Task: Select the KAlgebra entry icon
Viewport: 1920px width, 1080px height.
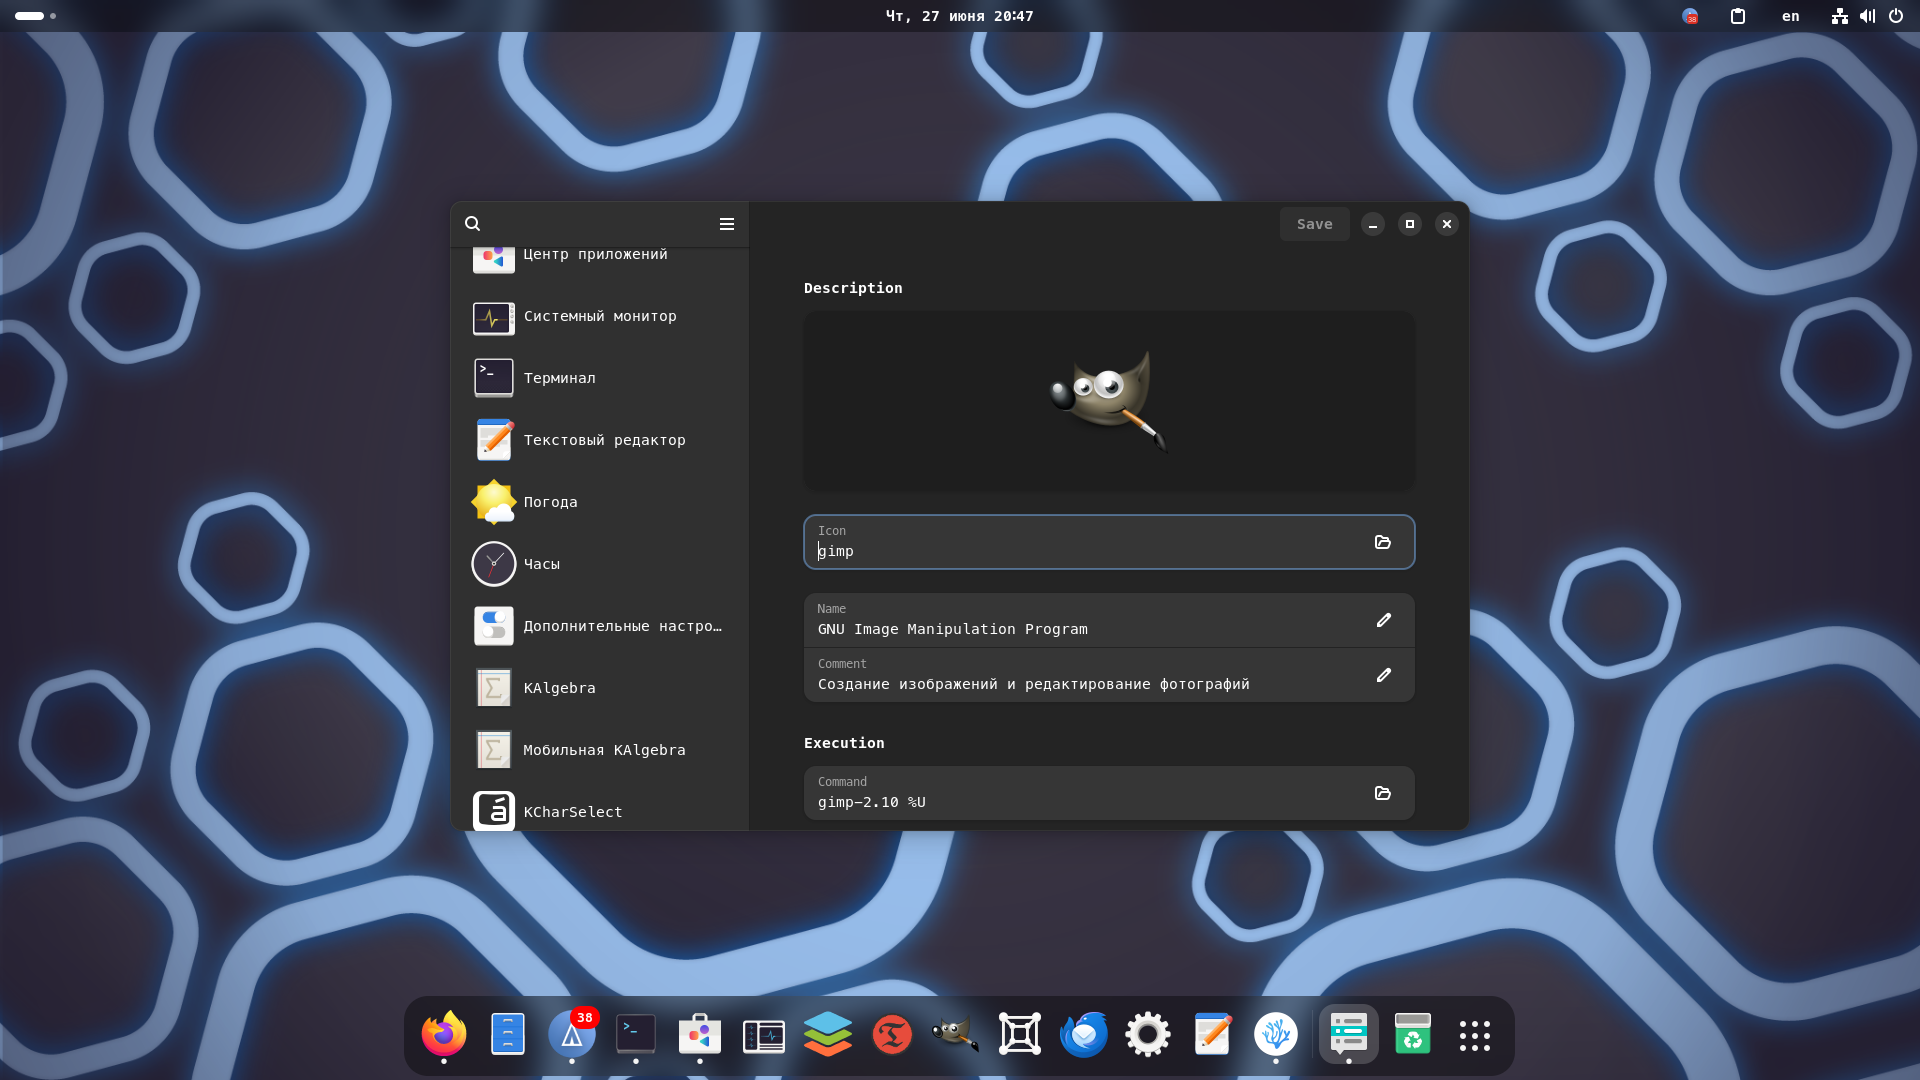Action: tap(493, 689)
